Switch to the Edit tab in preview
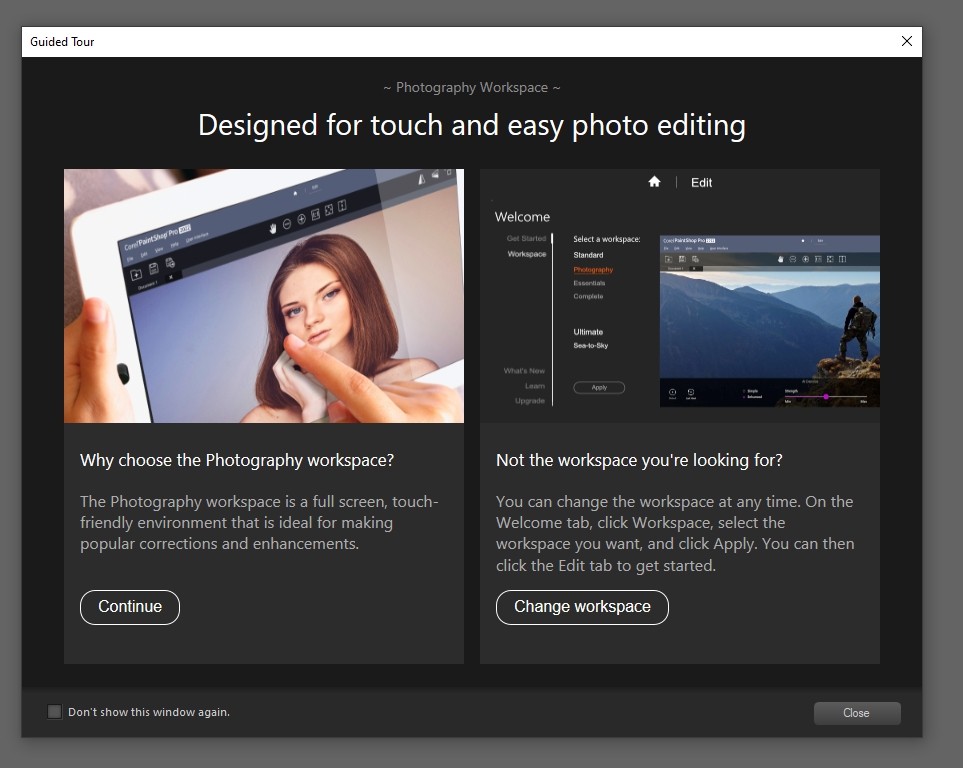The height and width of the screenshot is (768, 963). [x=701, y=183]
